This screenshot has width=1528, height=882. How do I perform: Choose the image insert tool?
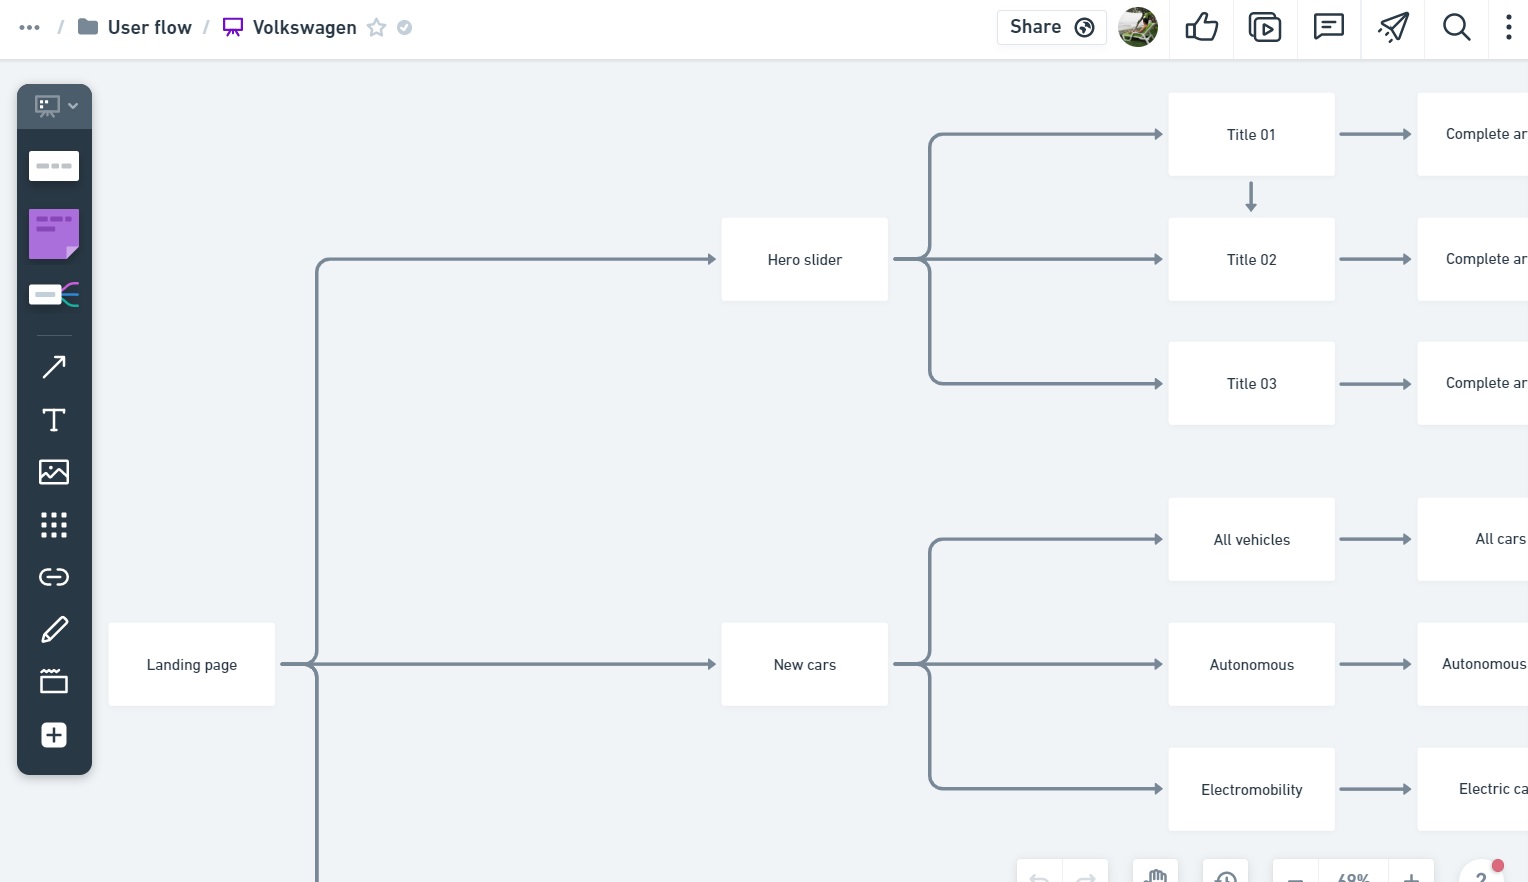54,472
